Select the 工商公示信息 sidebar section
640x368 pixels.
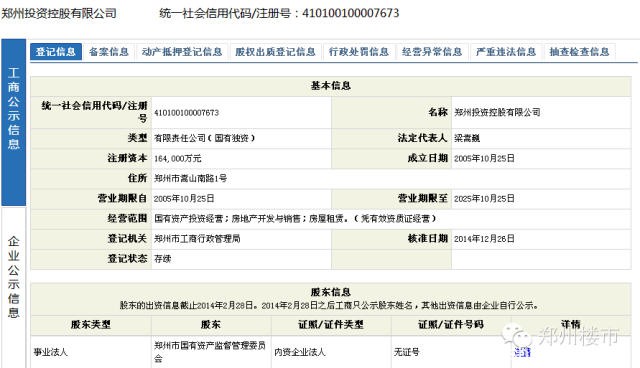(x=13, y=122)
